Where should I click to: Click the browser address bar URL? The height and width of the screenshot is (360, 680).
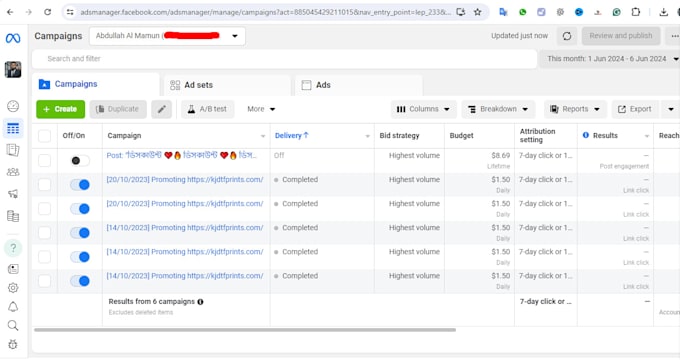click(x=265, y=12)
